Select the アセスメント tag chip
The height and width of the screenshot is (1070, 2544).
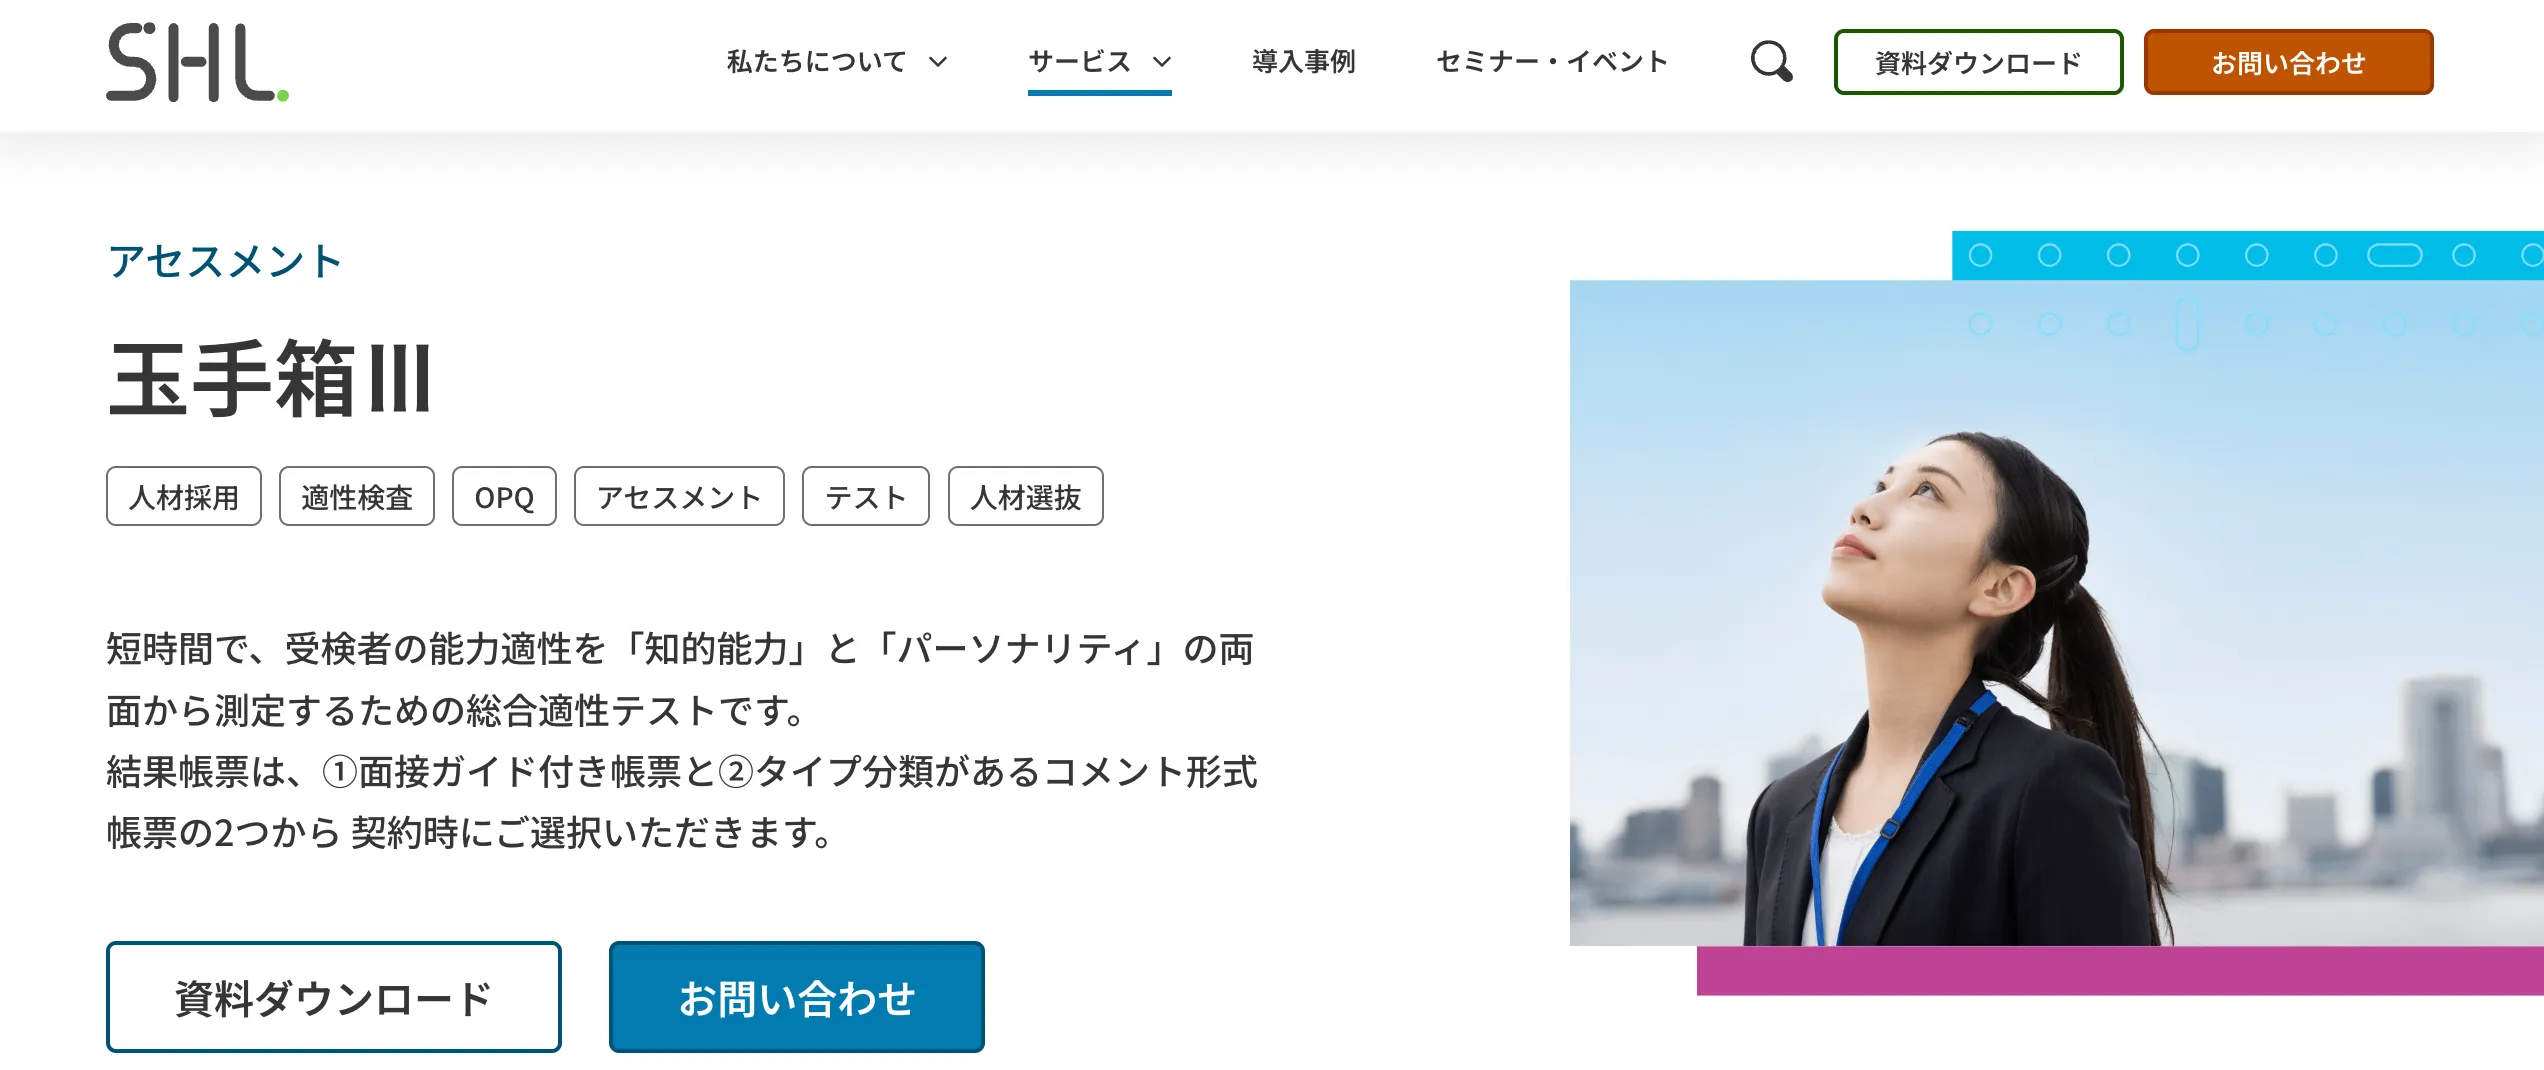pos(679,496)
